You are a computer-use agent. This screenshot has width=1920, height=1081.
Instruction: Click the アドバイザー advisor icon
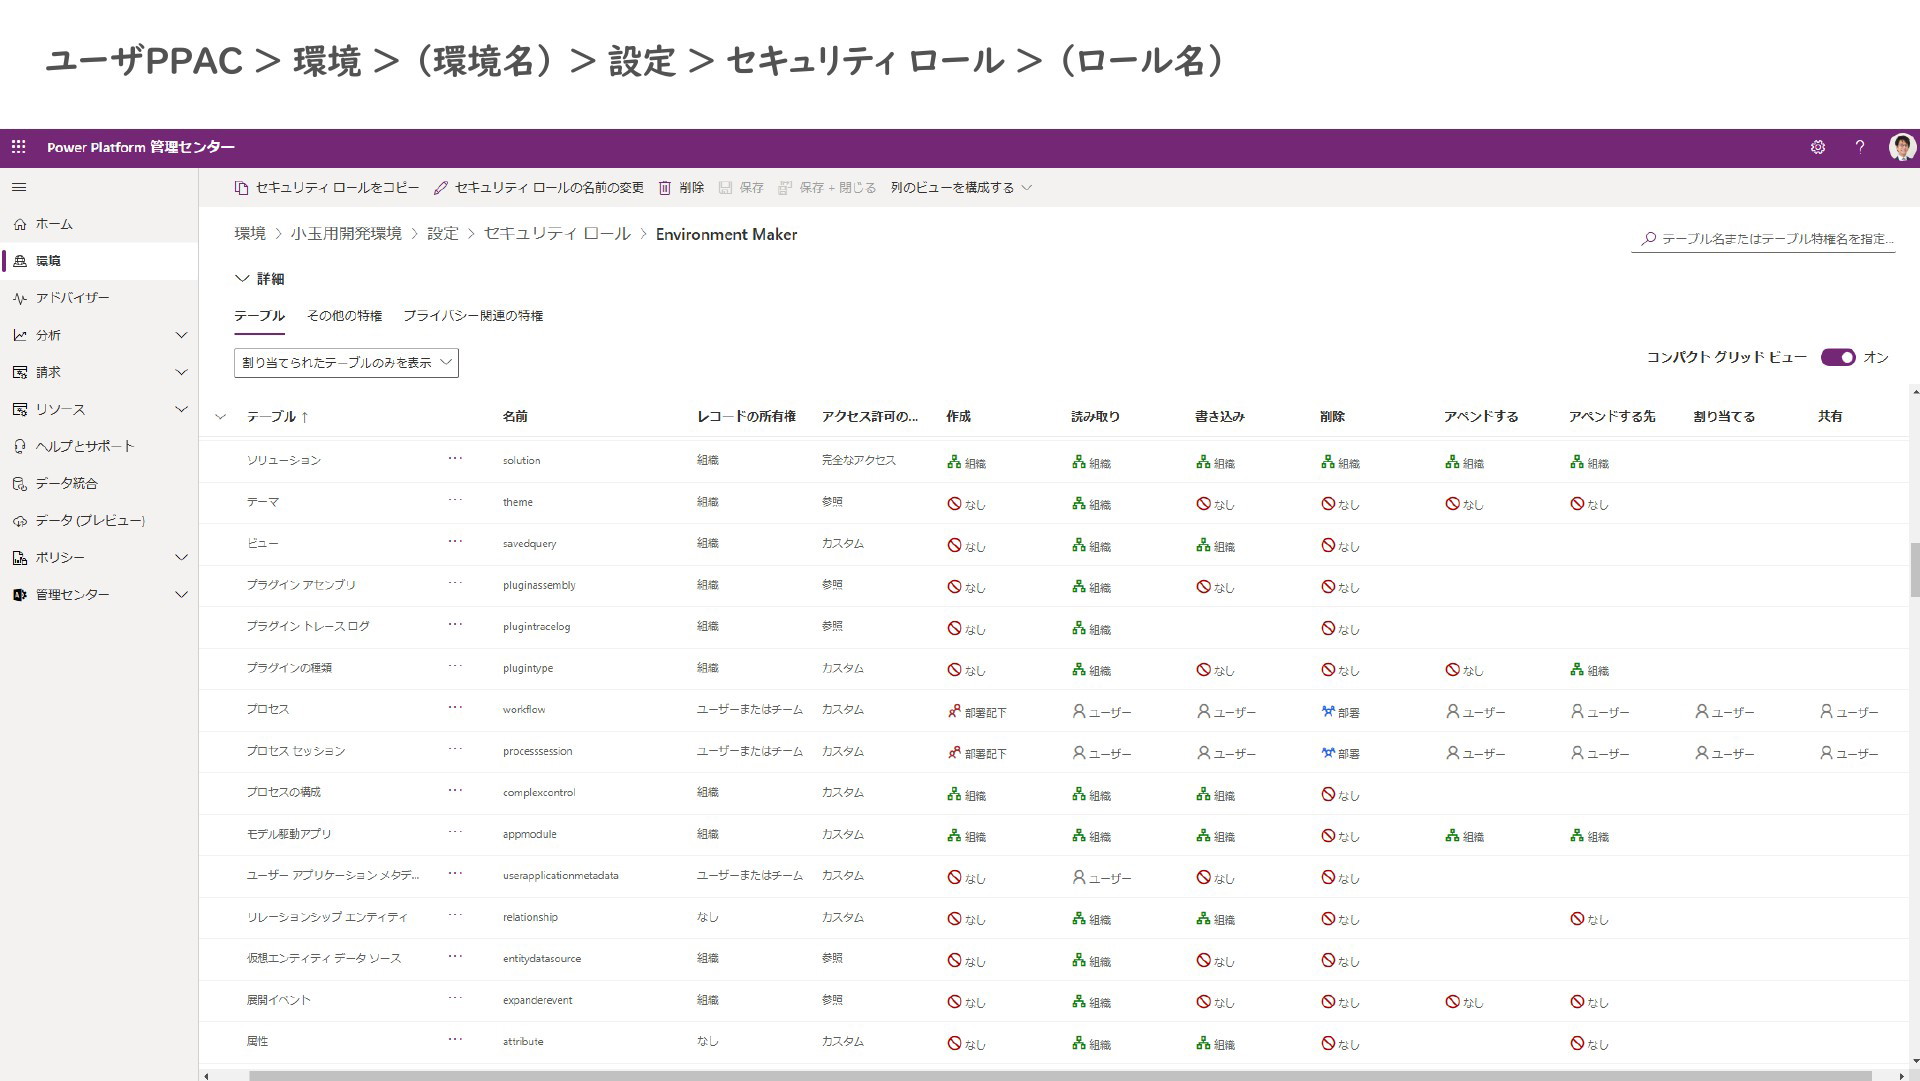point(20,298)
